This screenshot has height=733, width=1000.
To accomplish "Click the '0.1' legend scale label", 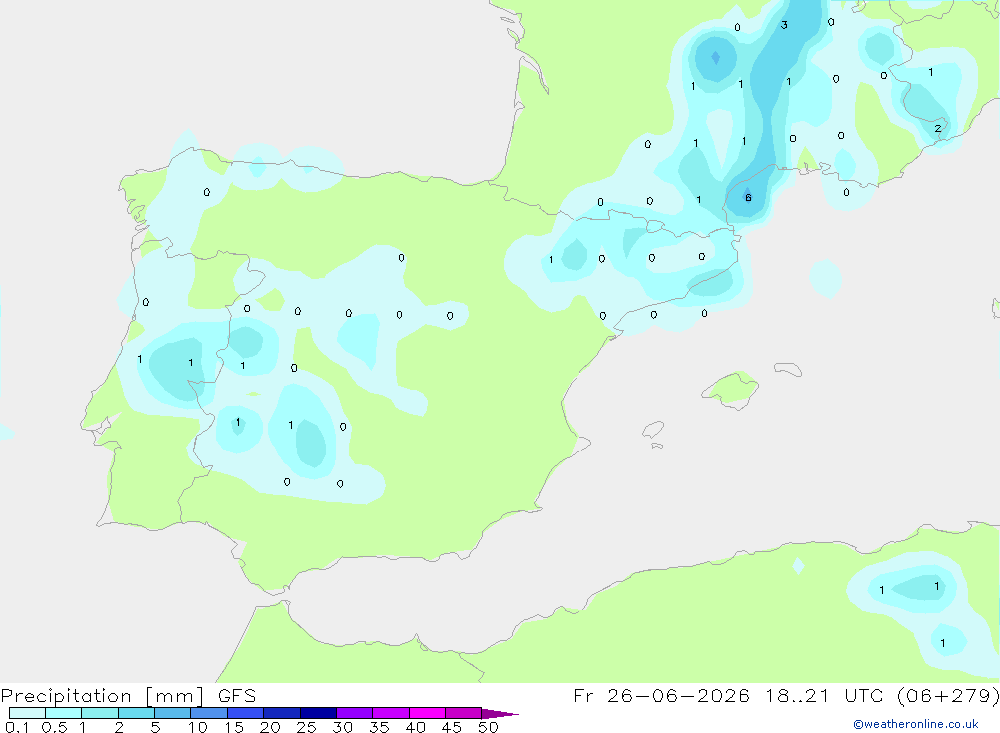I will [x=17, y=727].
